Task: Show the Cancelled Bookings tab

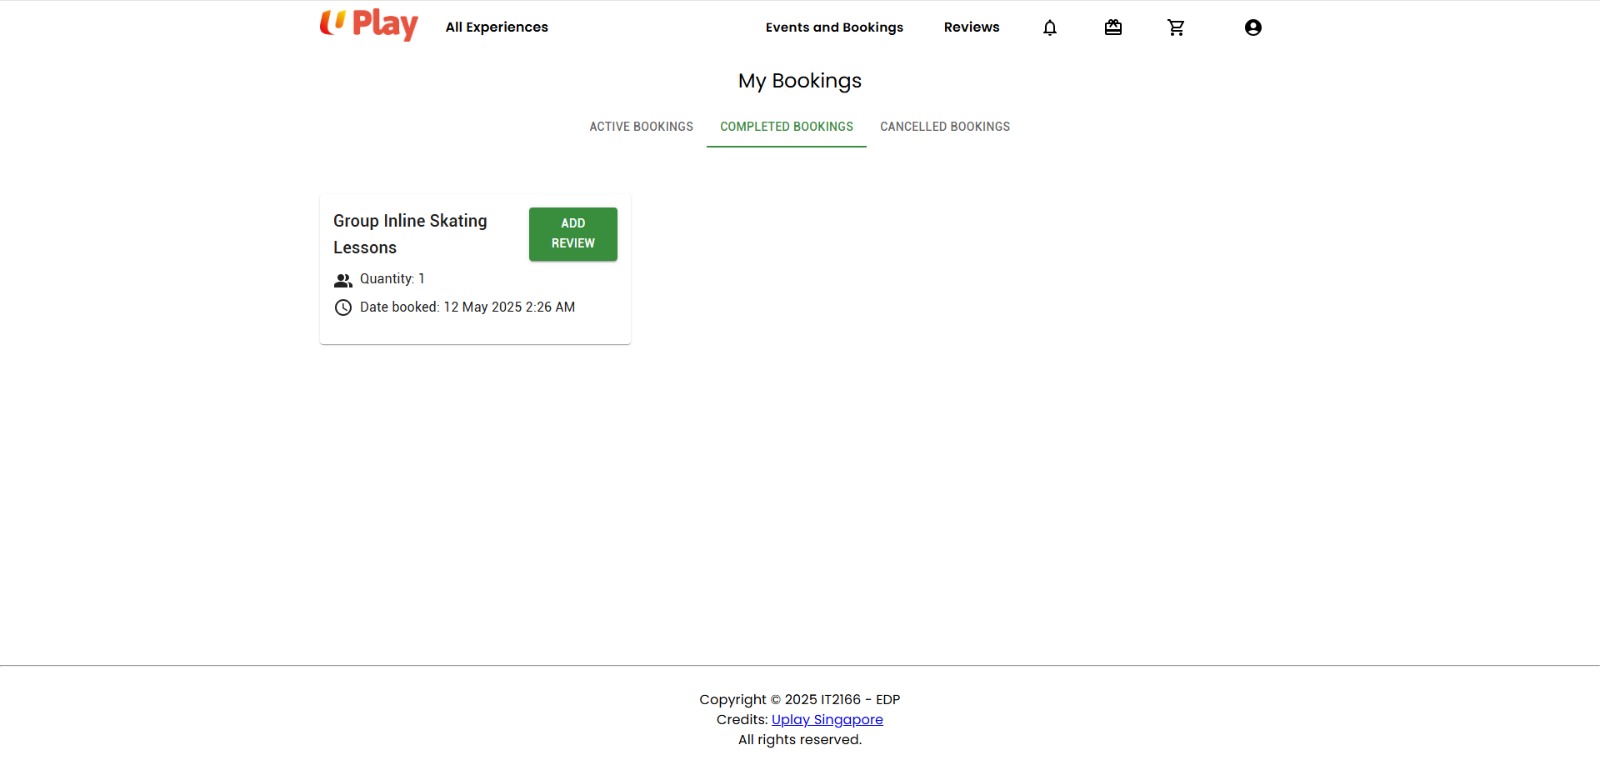Action: (x=944, y=127)
